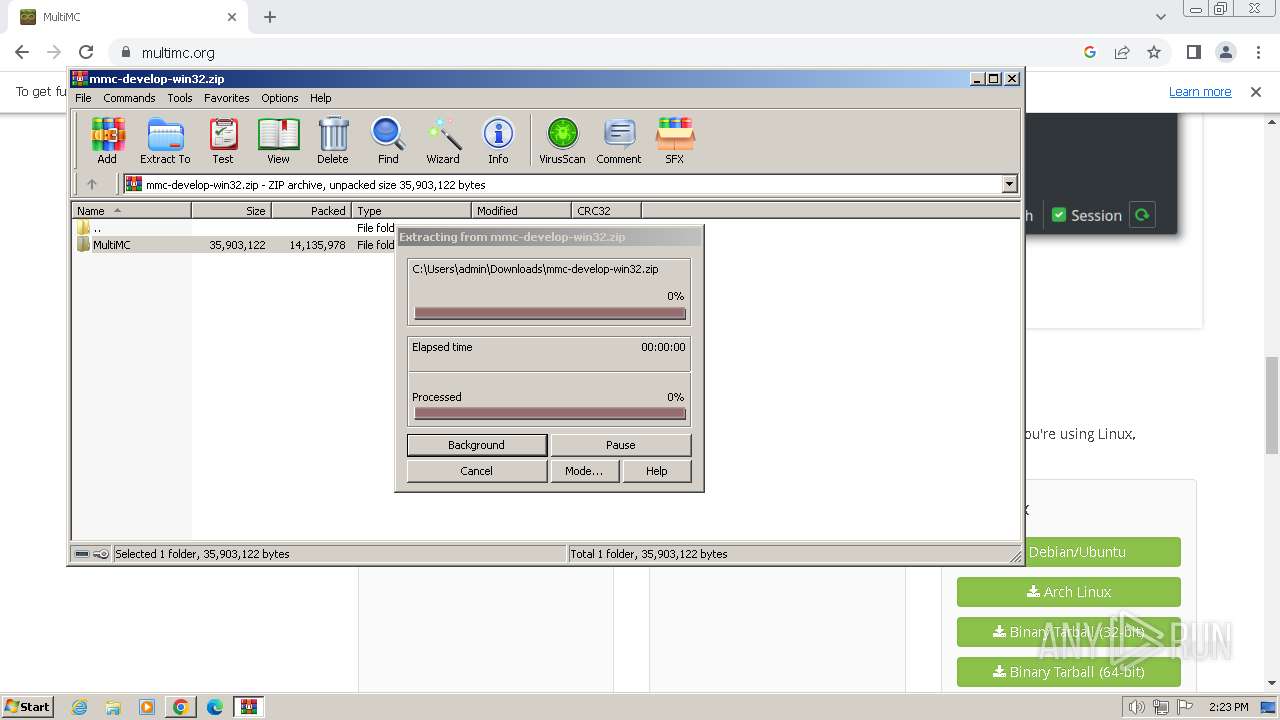Launch the Wizard tool
The width and height of the screenshot is (1280, 720).
click(x=443, y=140)
